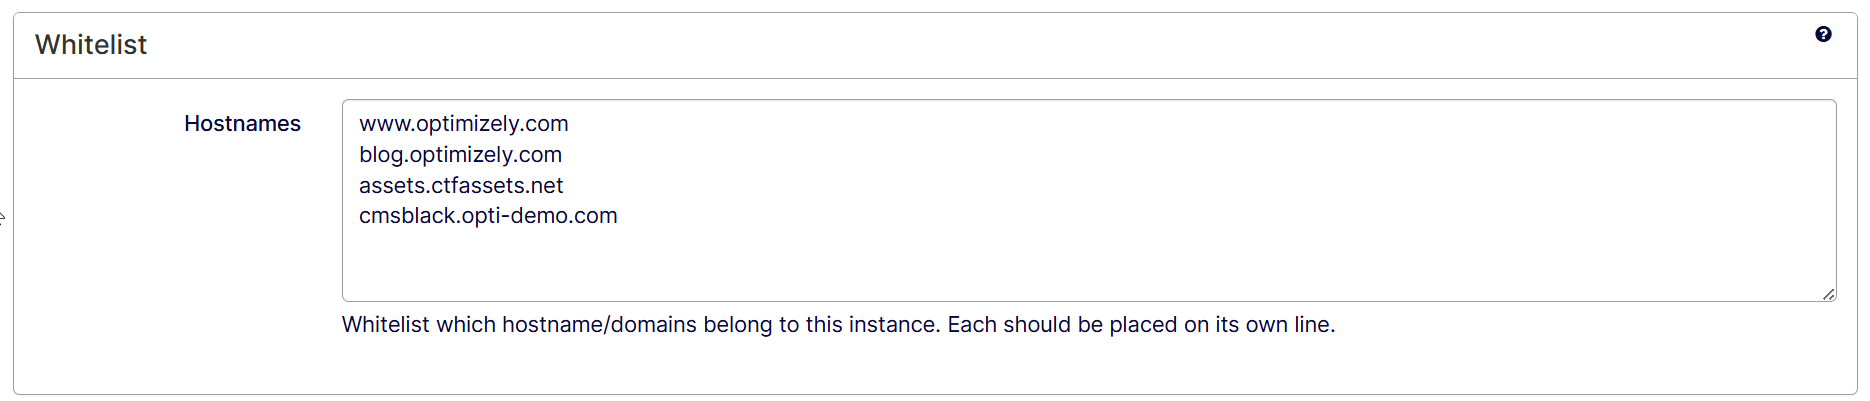Click the Whitelist hostname description text
1870x401 pixels.
tap(838, 325)
